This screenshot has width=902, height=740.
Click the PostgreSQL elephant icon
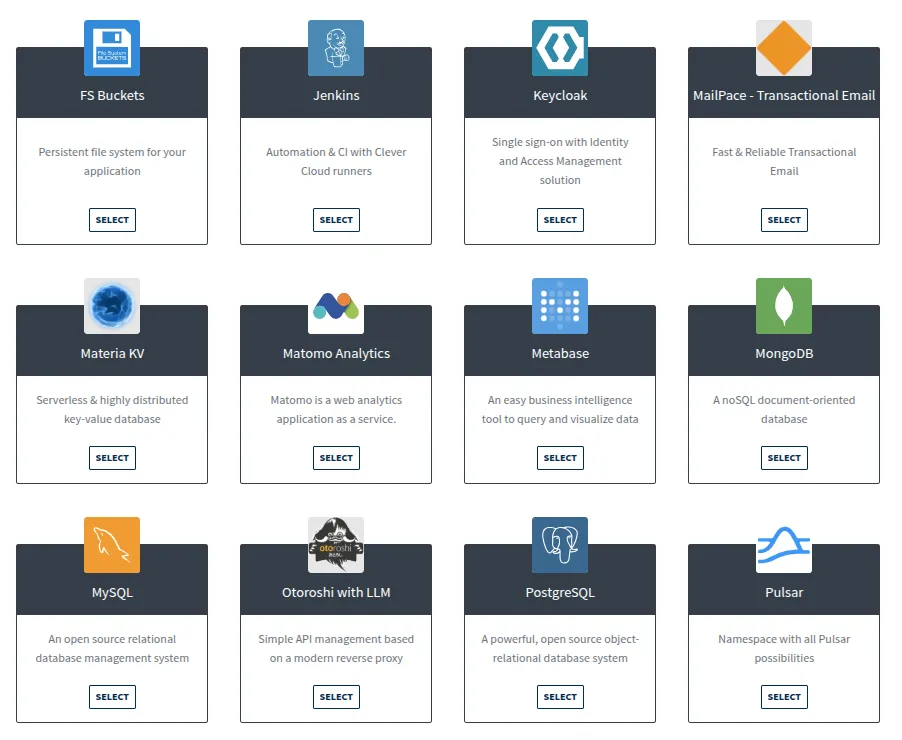click(x=560, y=545)
